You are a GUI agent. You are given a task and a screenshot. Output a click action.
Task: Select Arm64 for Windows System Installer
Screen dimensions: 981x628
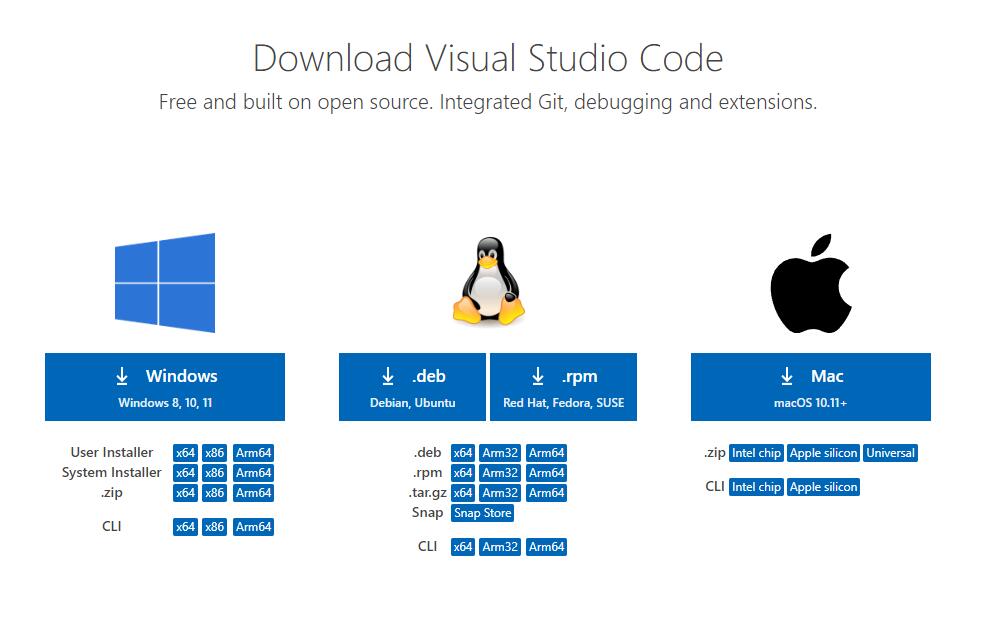click(253, 473)
